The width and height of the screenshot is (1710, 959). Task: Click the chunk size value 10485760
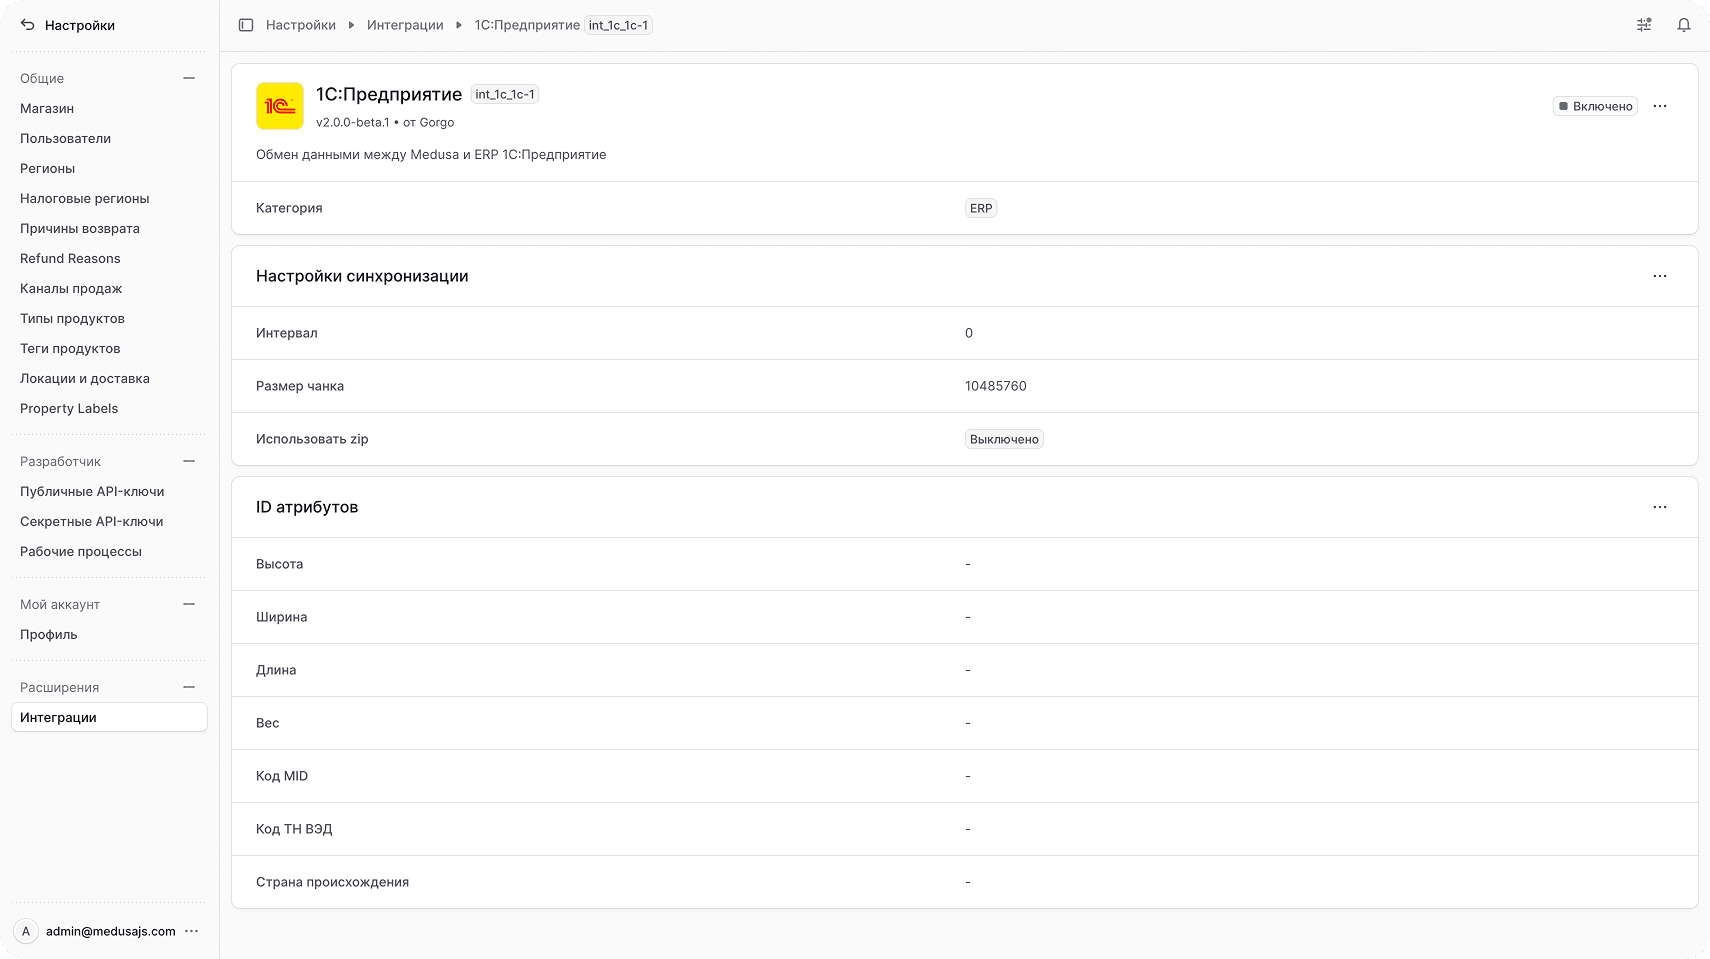(x=996, y=386)
